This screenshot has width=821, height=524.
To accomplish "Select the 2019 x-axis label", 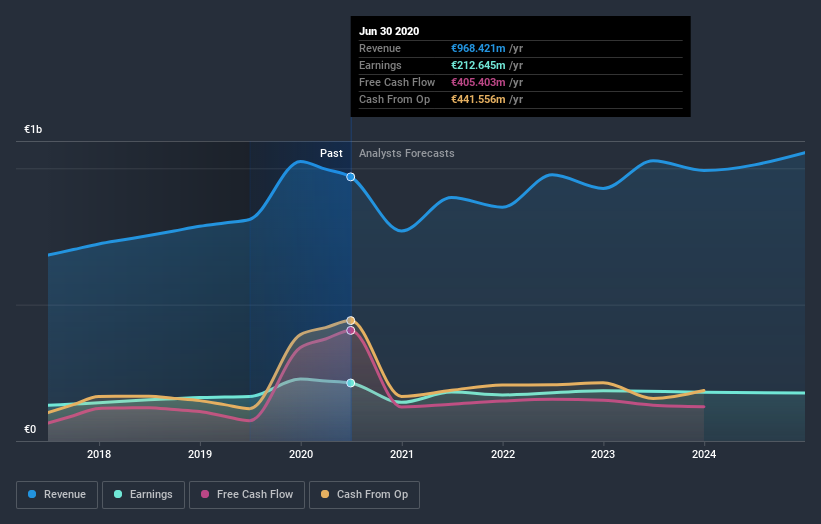I will point(200,454).
